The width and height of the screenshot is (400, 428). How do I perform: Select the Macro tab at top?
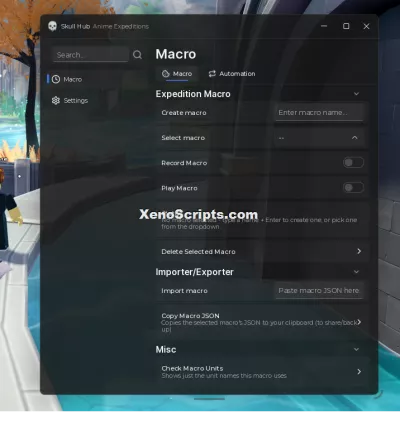tap(177, 74)
